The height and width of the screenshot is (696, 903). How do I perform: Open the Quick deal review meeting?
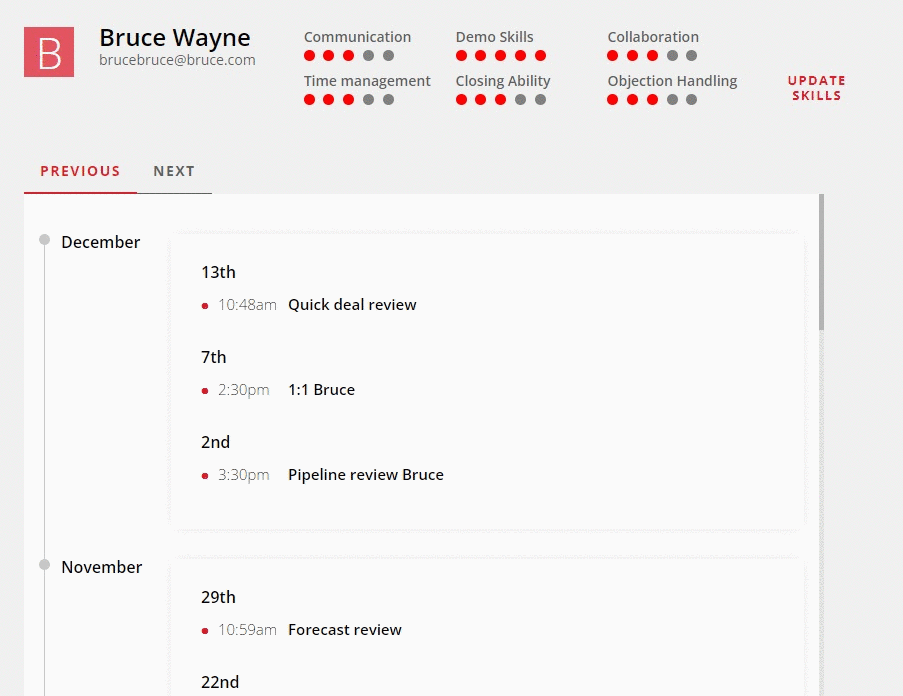[352, 305]
